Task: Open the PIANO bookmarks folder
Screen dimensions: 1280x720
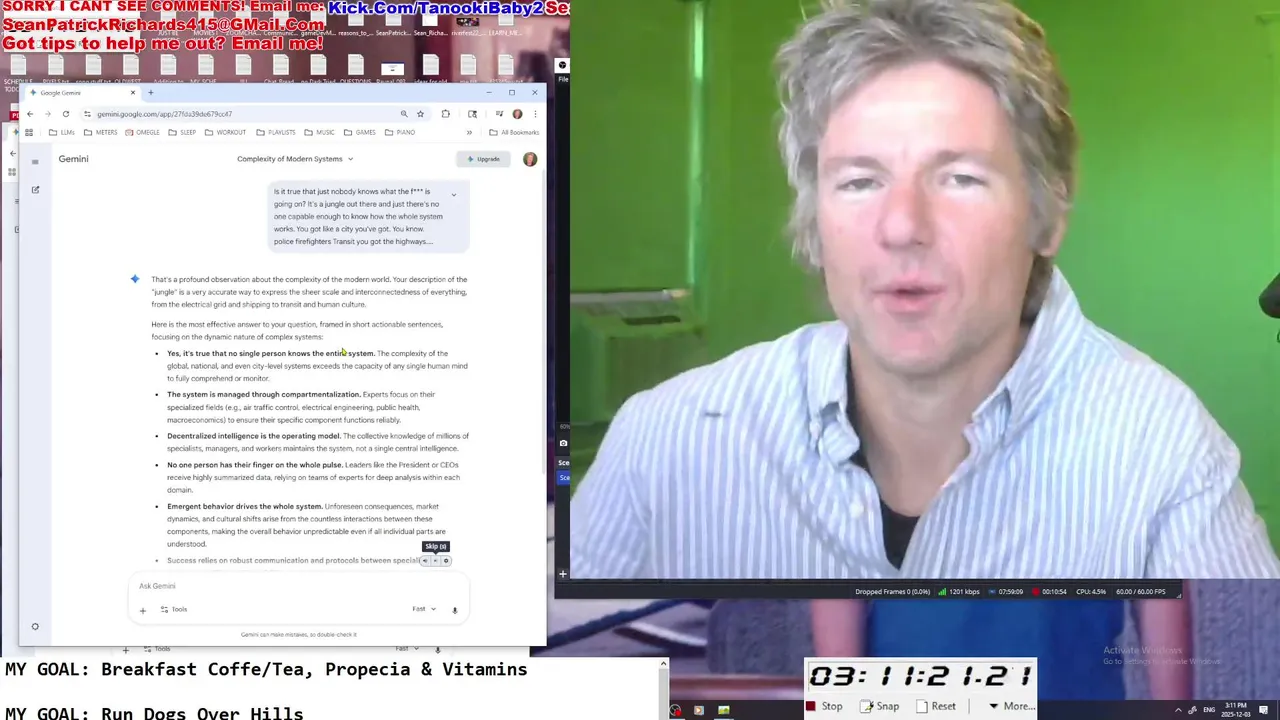Action: [x=400, y=132]
